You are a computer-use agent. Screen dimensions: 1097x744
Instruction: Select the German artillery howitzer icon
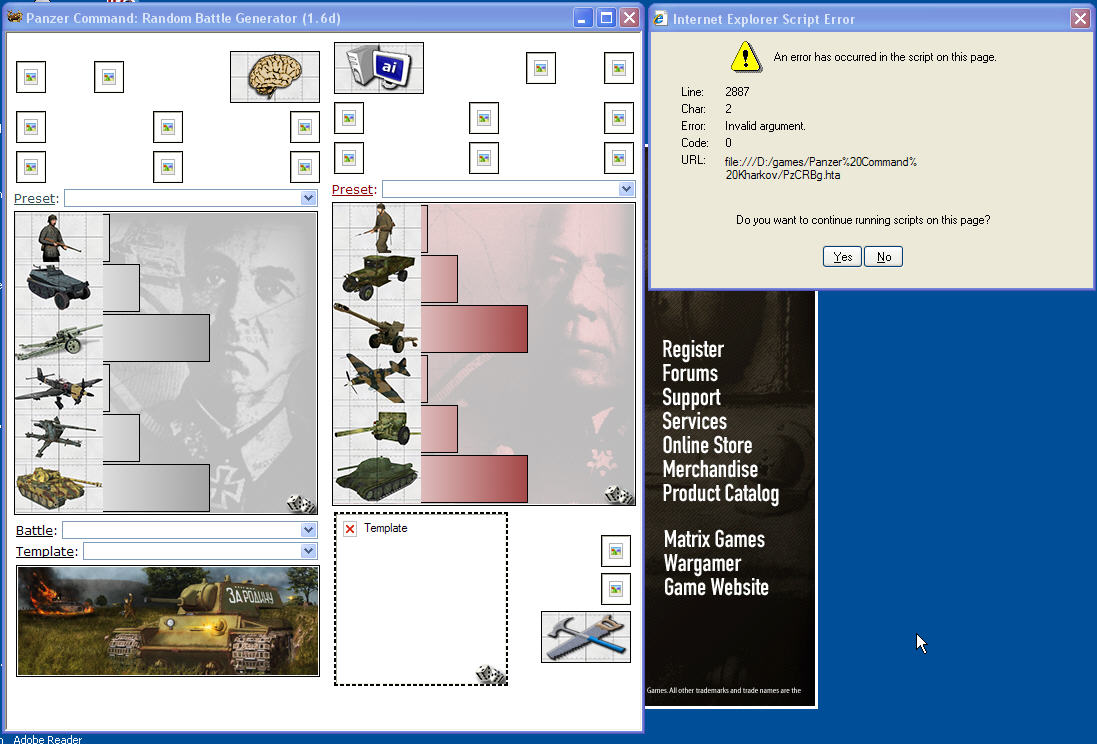(x=59, y=337)
